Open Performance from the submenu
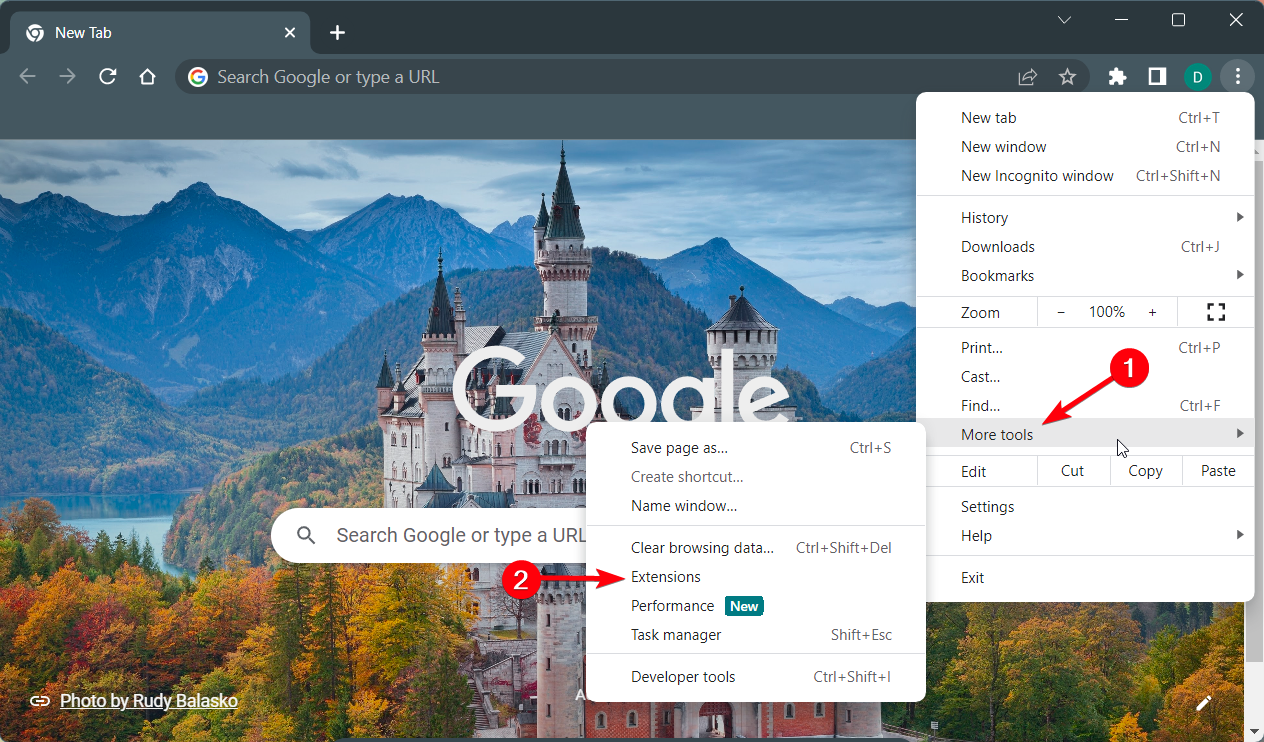The height and width of the screenshot is (742, 1264). (756, 606)
